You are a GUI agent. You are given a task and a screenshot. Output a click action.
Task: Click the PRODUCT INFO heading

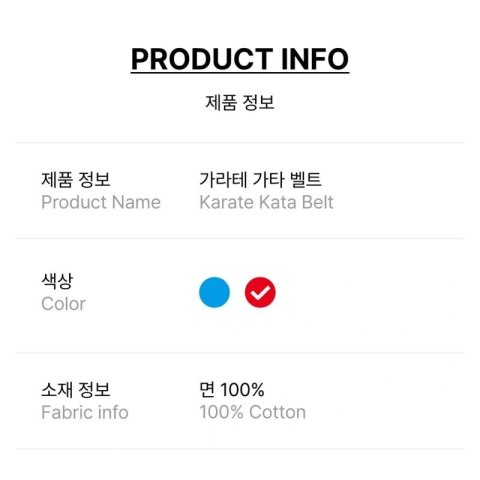[240, 59]
